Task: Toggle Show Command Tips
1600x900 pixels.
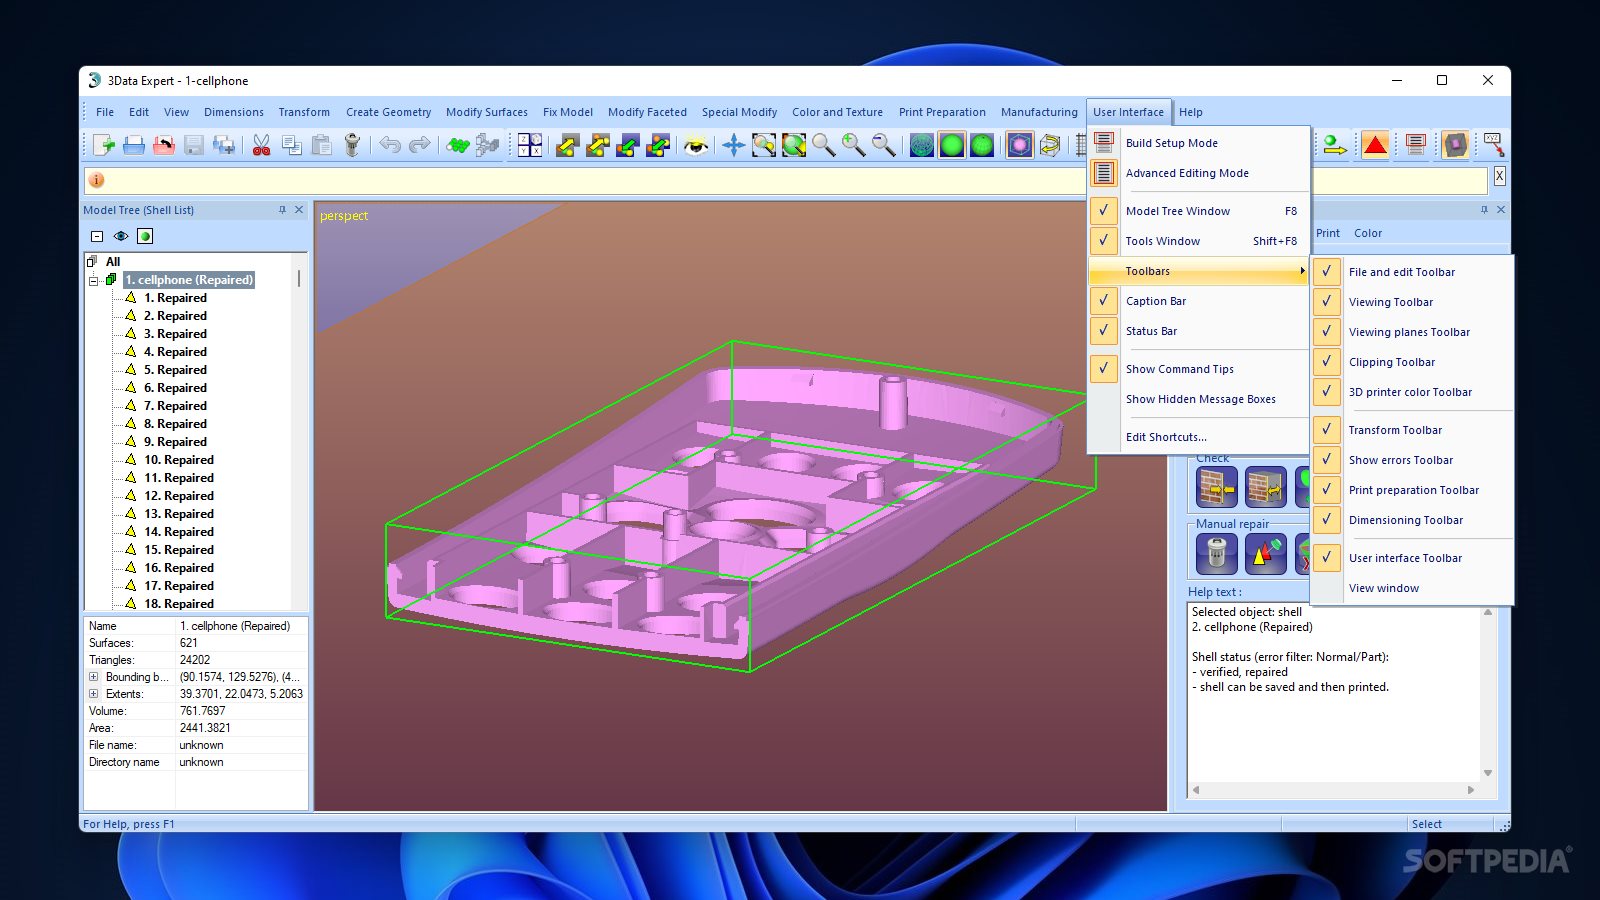Action: click(x=1103, y=369)
